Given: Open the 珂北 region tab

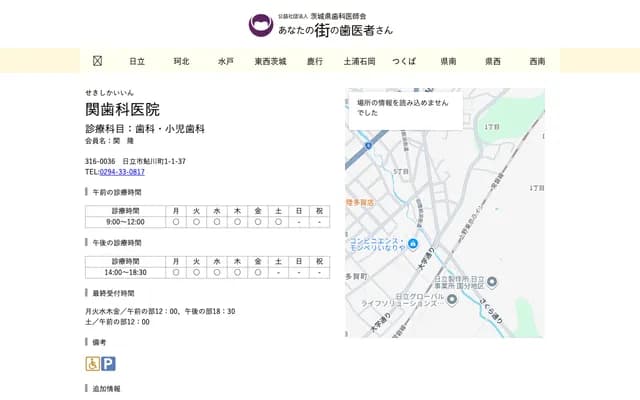Looking at the screenshot, I should (182, 61).
